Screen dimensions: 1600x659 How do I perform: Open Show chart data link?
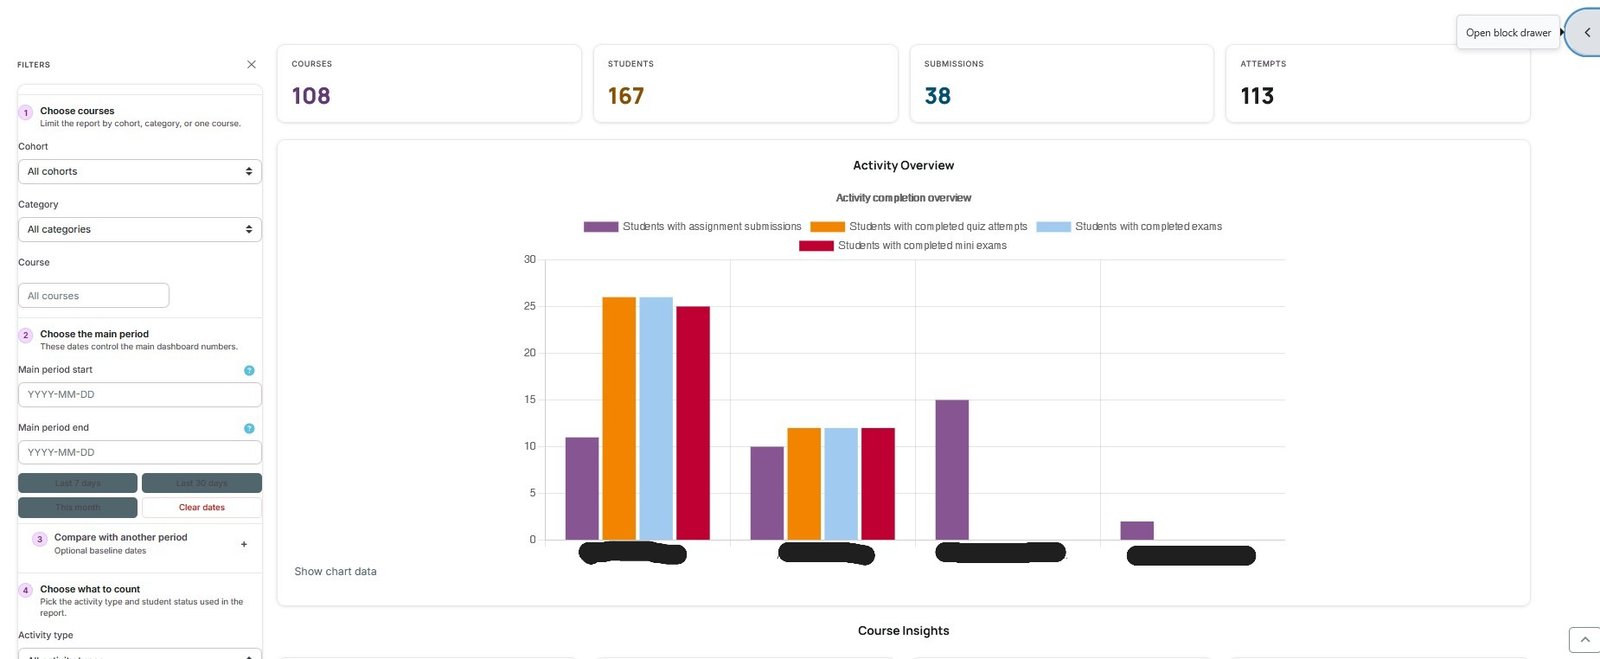click(x=335, y=571)
